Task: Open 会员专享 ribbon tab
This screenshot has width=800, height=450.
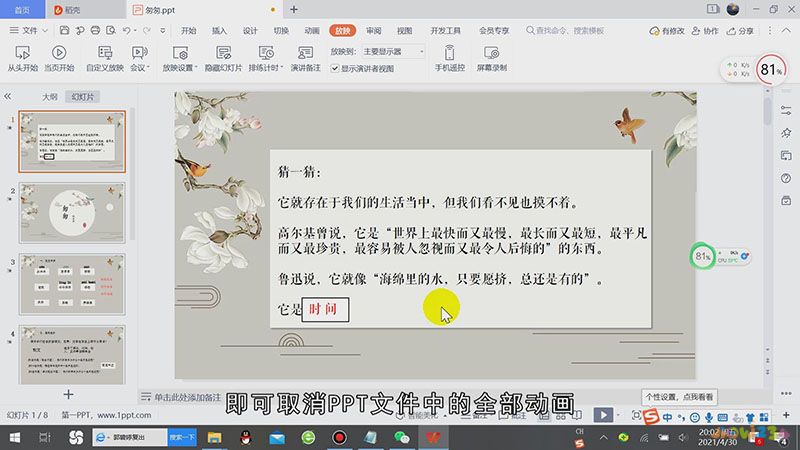Action: pyautogui.click(x=494, y=31)
